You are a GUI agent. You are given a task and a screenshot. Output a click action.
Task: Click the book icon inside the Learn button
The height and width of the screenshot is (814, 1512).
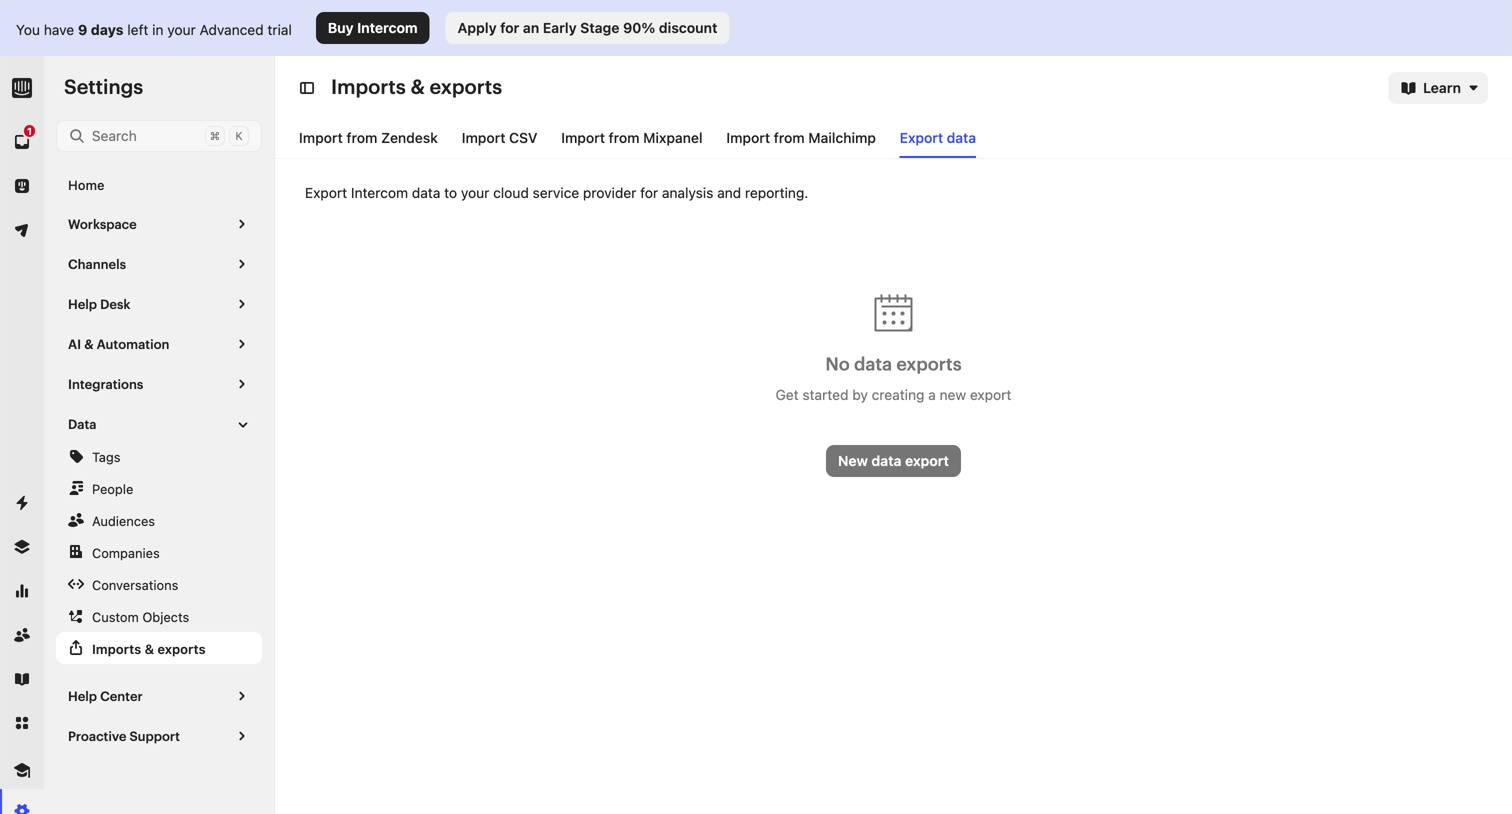[x=1408, y=88]
